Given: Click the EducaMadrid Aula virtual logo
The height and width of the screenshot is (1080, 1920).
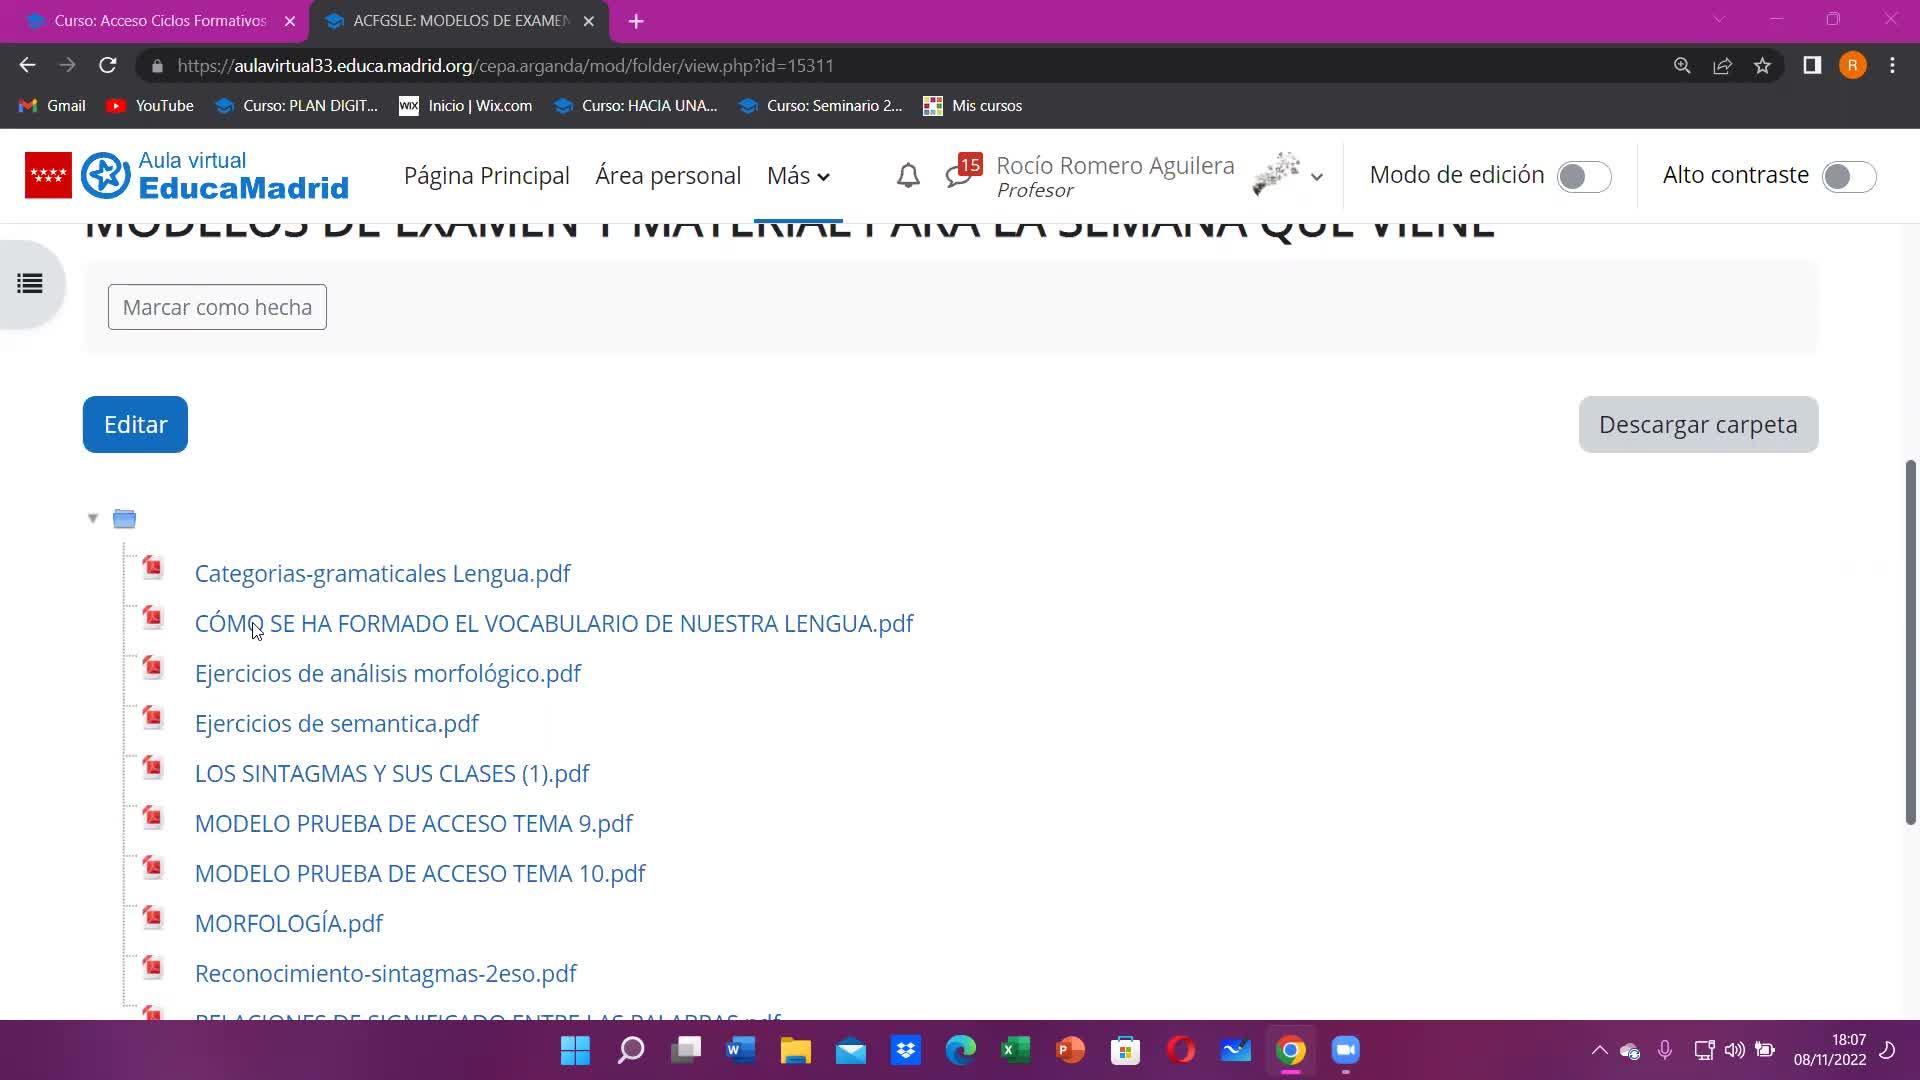Looking at the screenshot, I should click(215, 175).
